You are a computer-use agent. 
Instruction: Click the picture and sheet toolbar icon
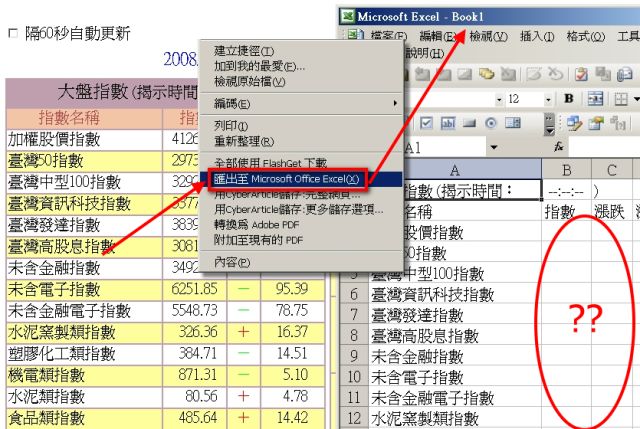596,123
